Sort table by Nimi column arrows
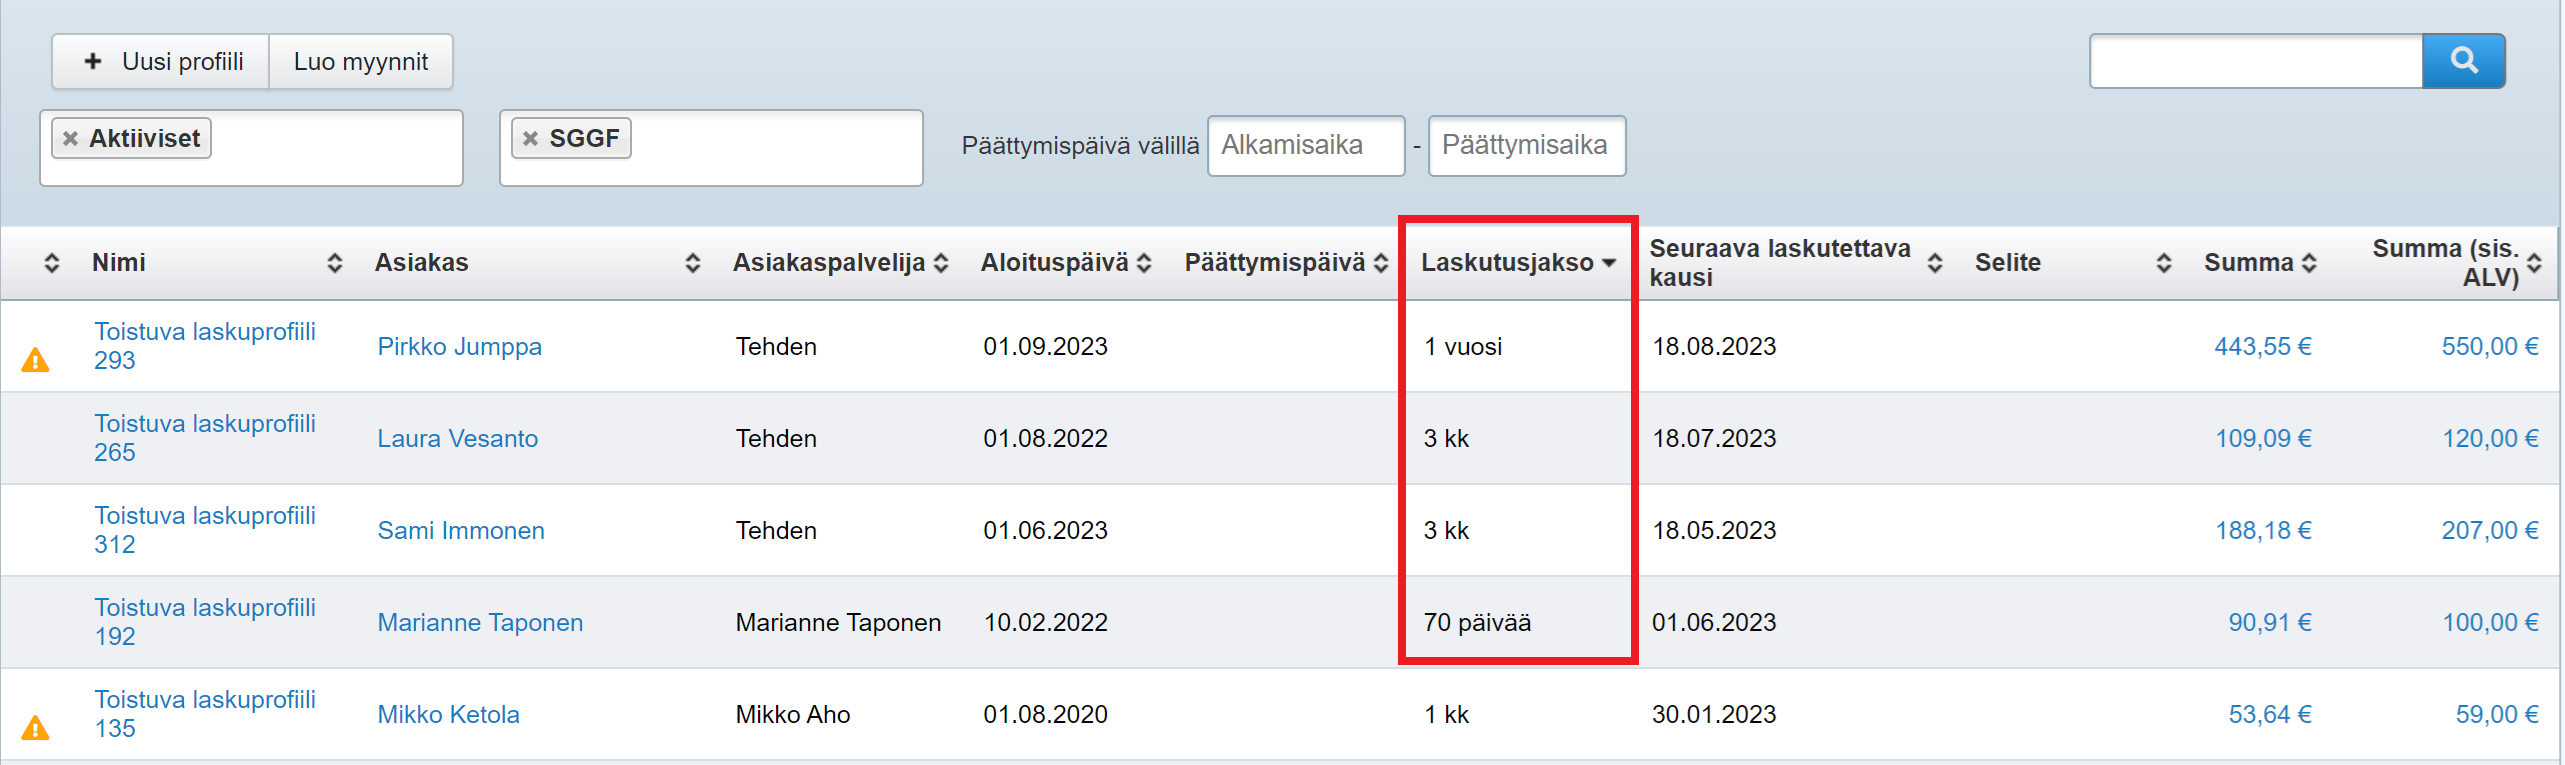Image resolution: width=2565 pixels, height=765 pixels. pos(334,263)
